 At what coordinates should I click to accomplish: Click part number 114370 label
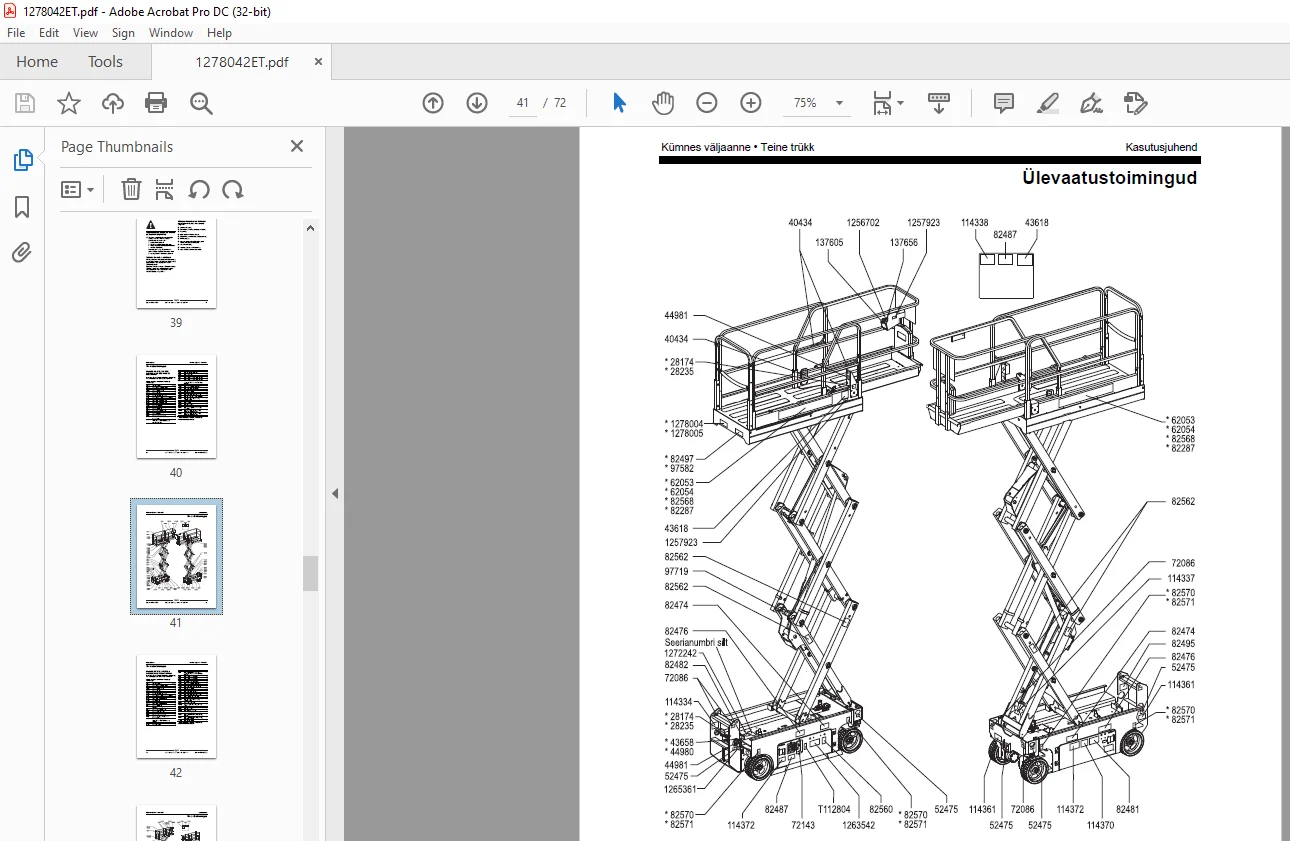point(1100,825)
